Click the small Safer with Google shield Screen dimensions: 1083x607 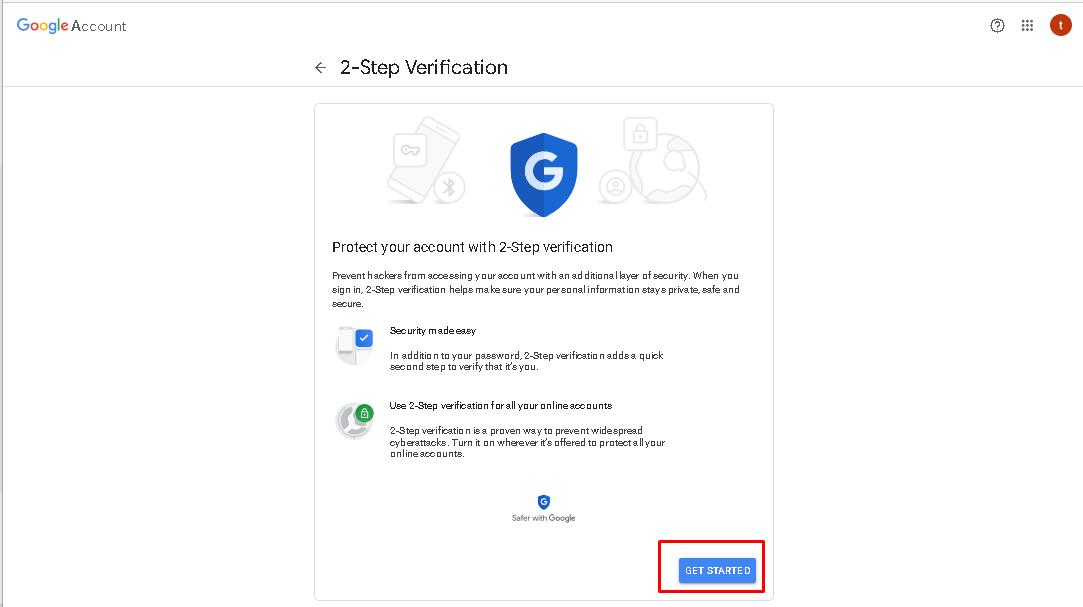tap(544, 502)
